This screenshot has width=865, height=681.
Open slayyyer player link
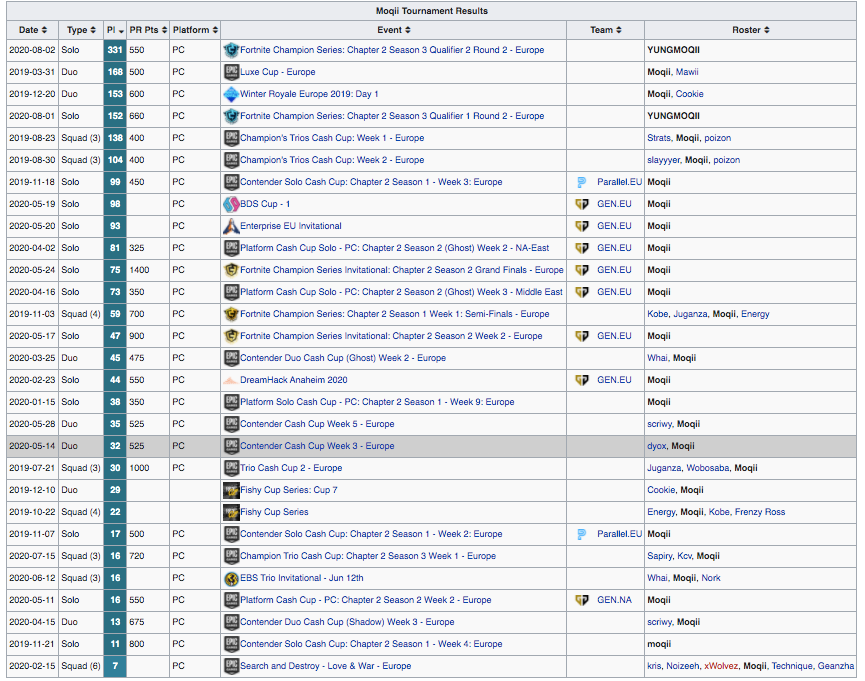click(664, 160)
